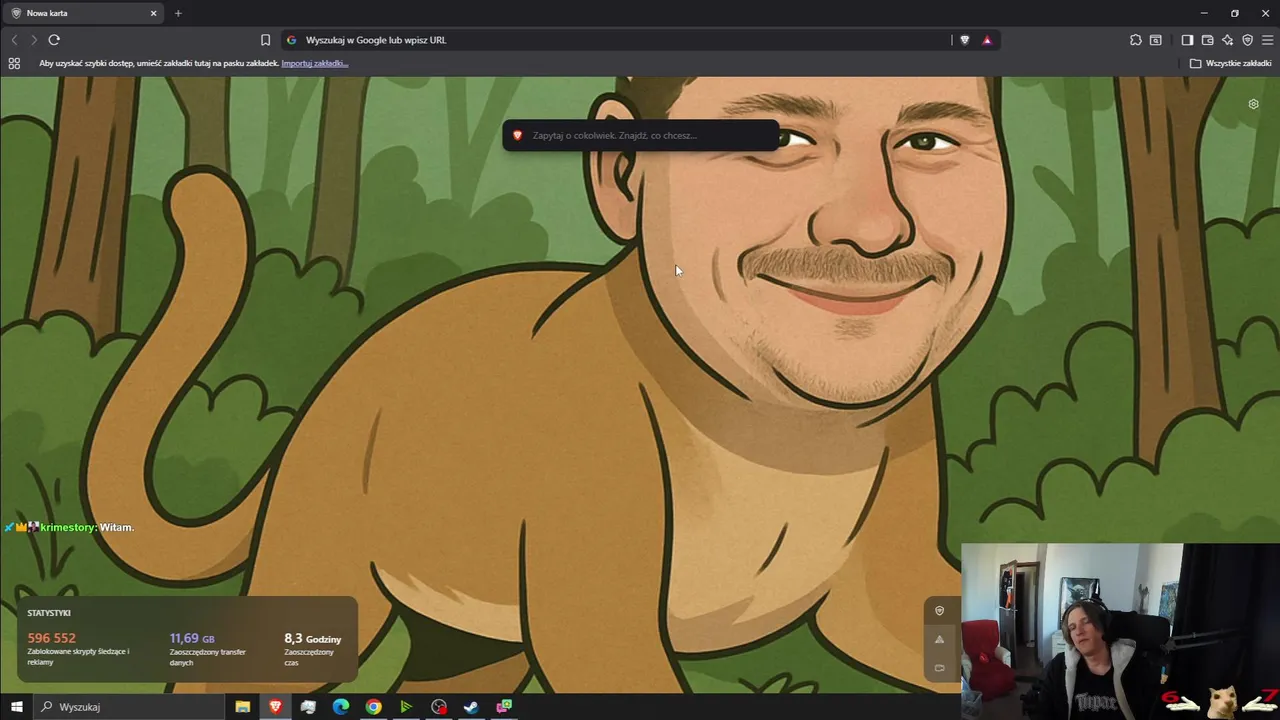Open Steam from the taskbar
Image resolution: width=1280 pixels, height=720 pixels.
[x=471, y=707]
